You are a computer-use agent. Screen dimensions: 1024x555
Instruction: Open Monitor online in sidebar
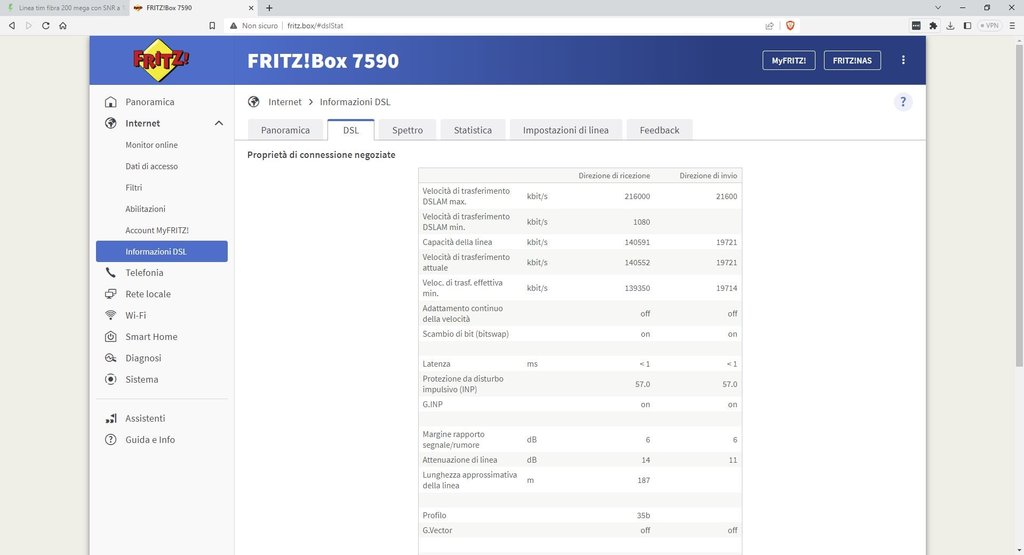pyautogui.click(x=152, y=145)
